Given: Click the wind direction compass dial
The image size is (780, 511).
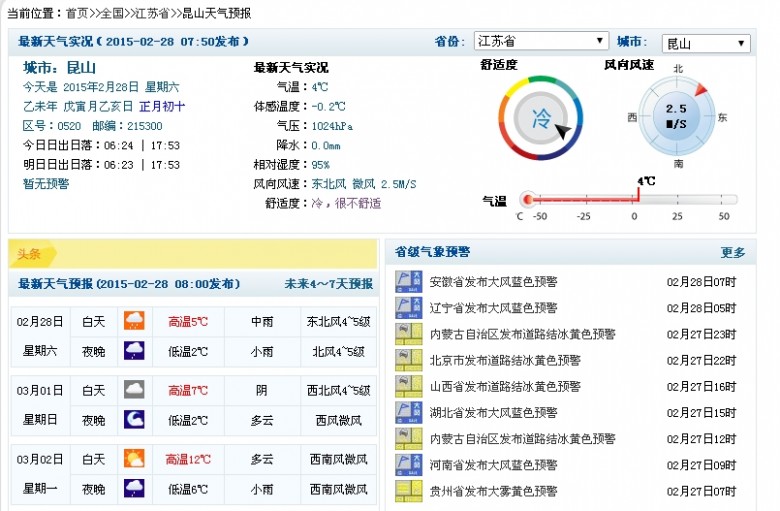Looking at the screenshot, I should pyautogui.click(x=677, y=115).
